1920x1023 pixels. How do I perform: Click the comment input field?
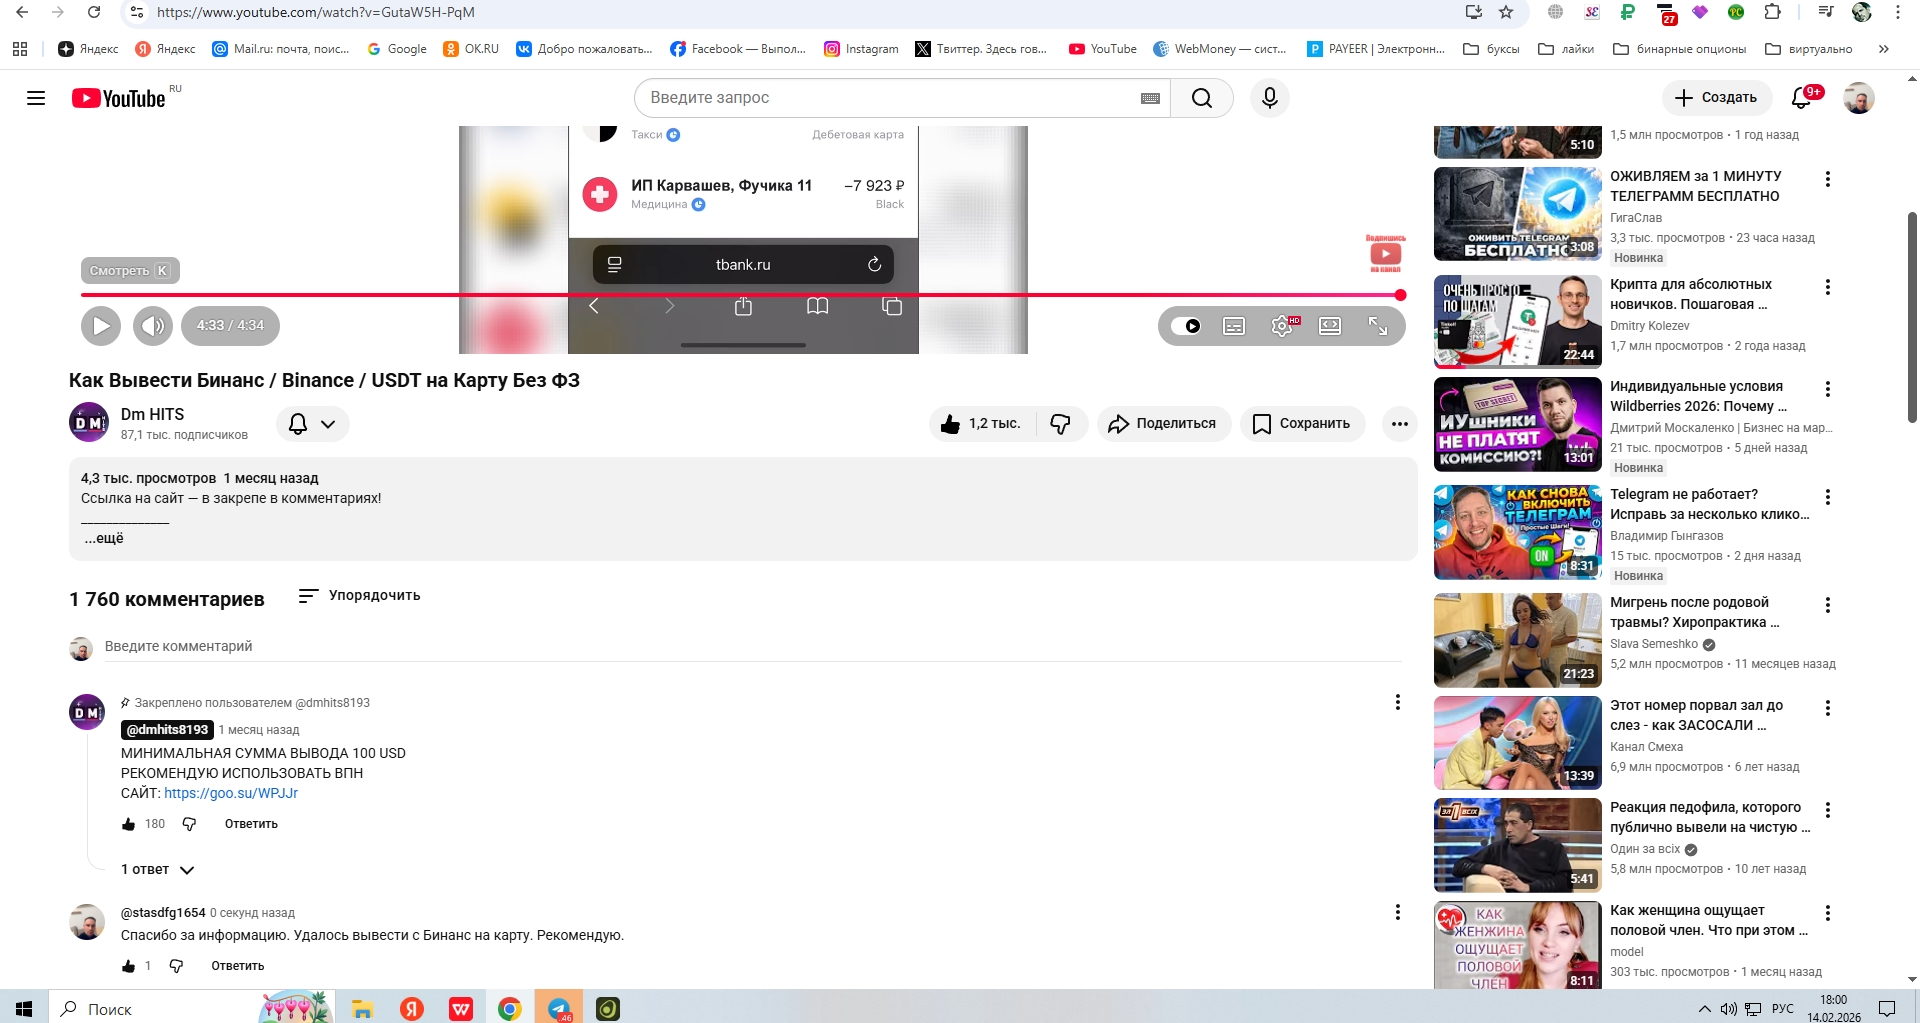click(x=753, y=646)
